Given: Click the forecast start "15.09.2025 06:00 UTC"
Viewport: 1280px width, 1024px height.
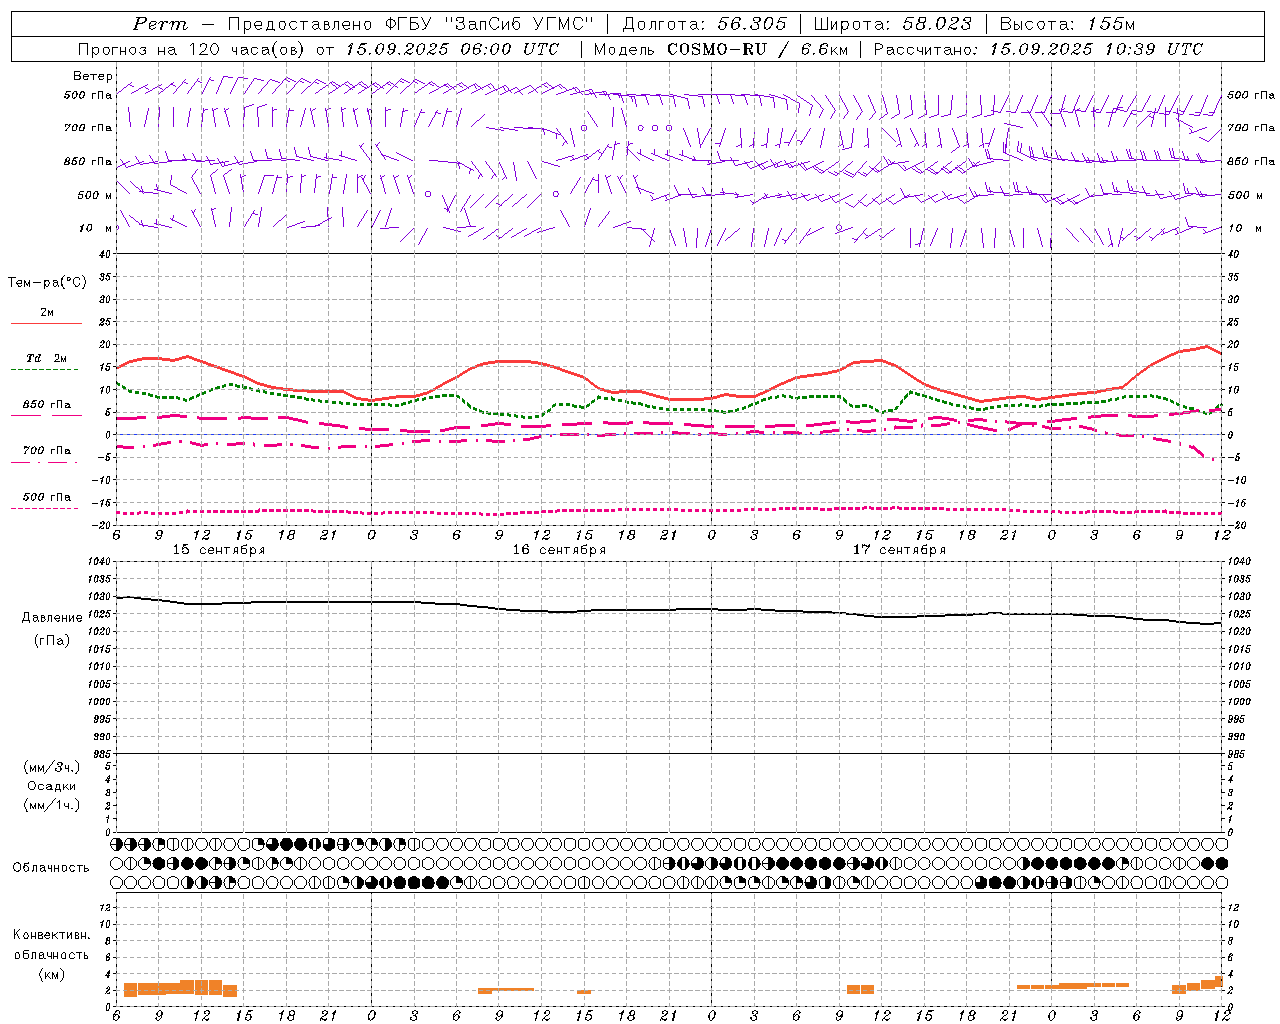Looking at the screenshot, I should (x=452, y=49).
